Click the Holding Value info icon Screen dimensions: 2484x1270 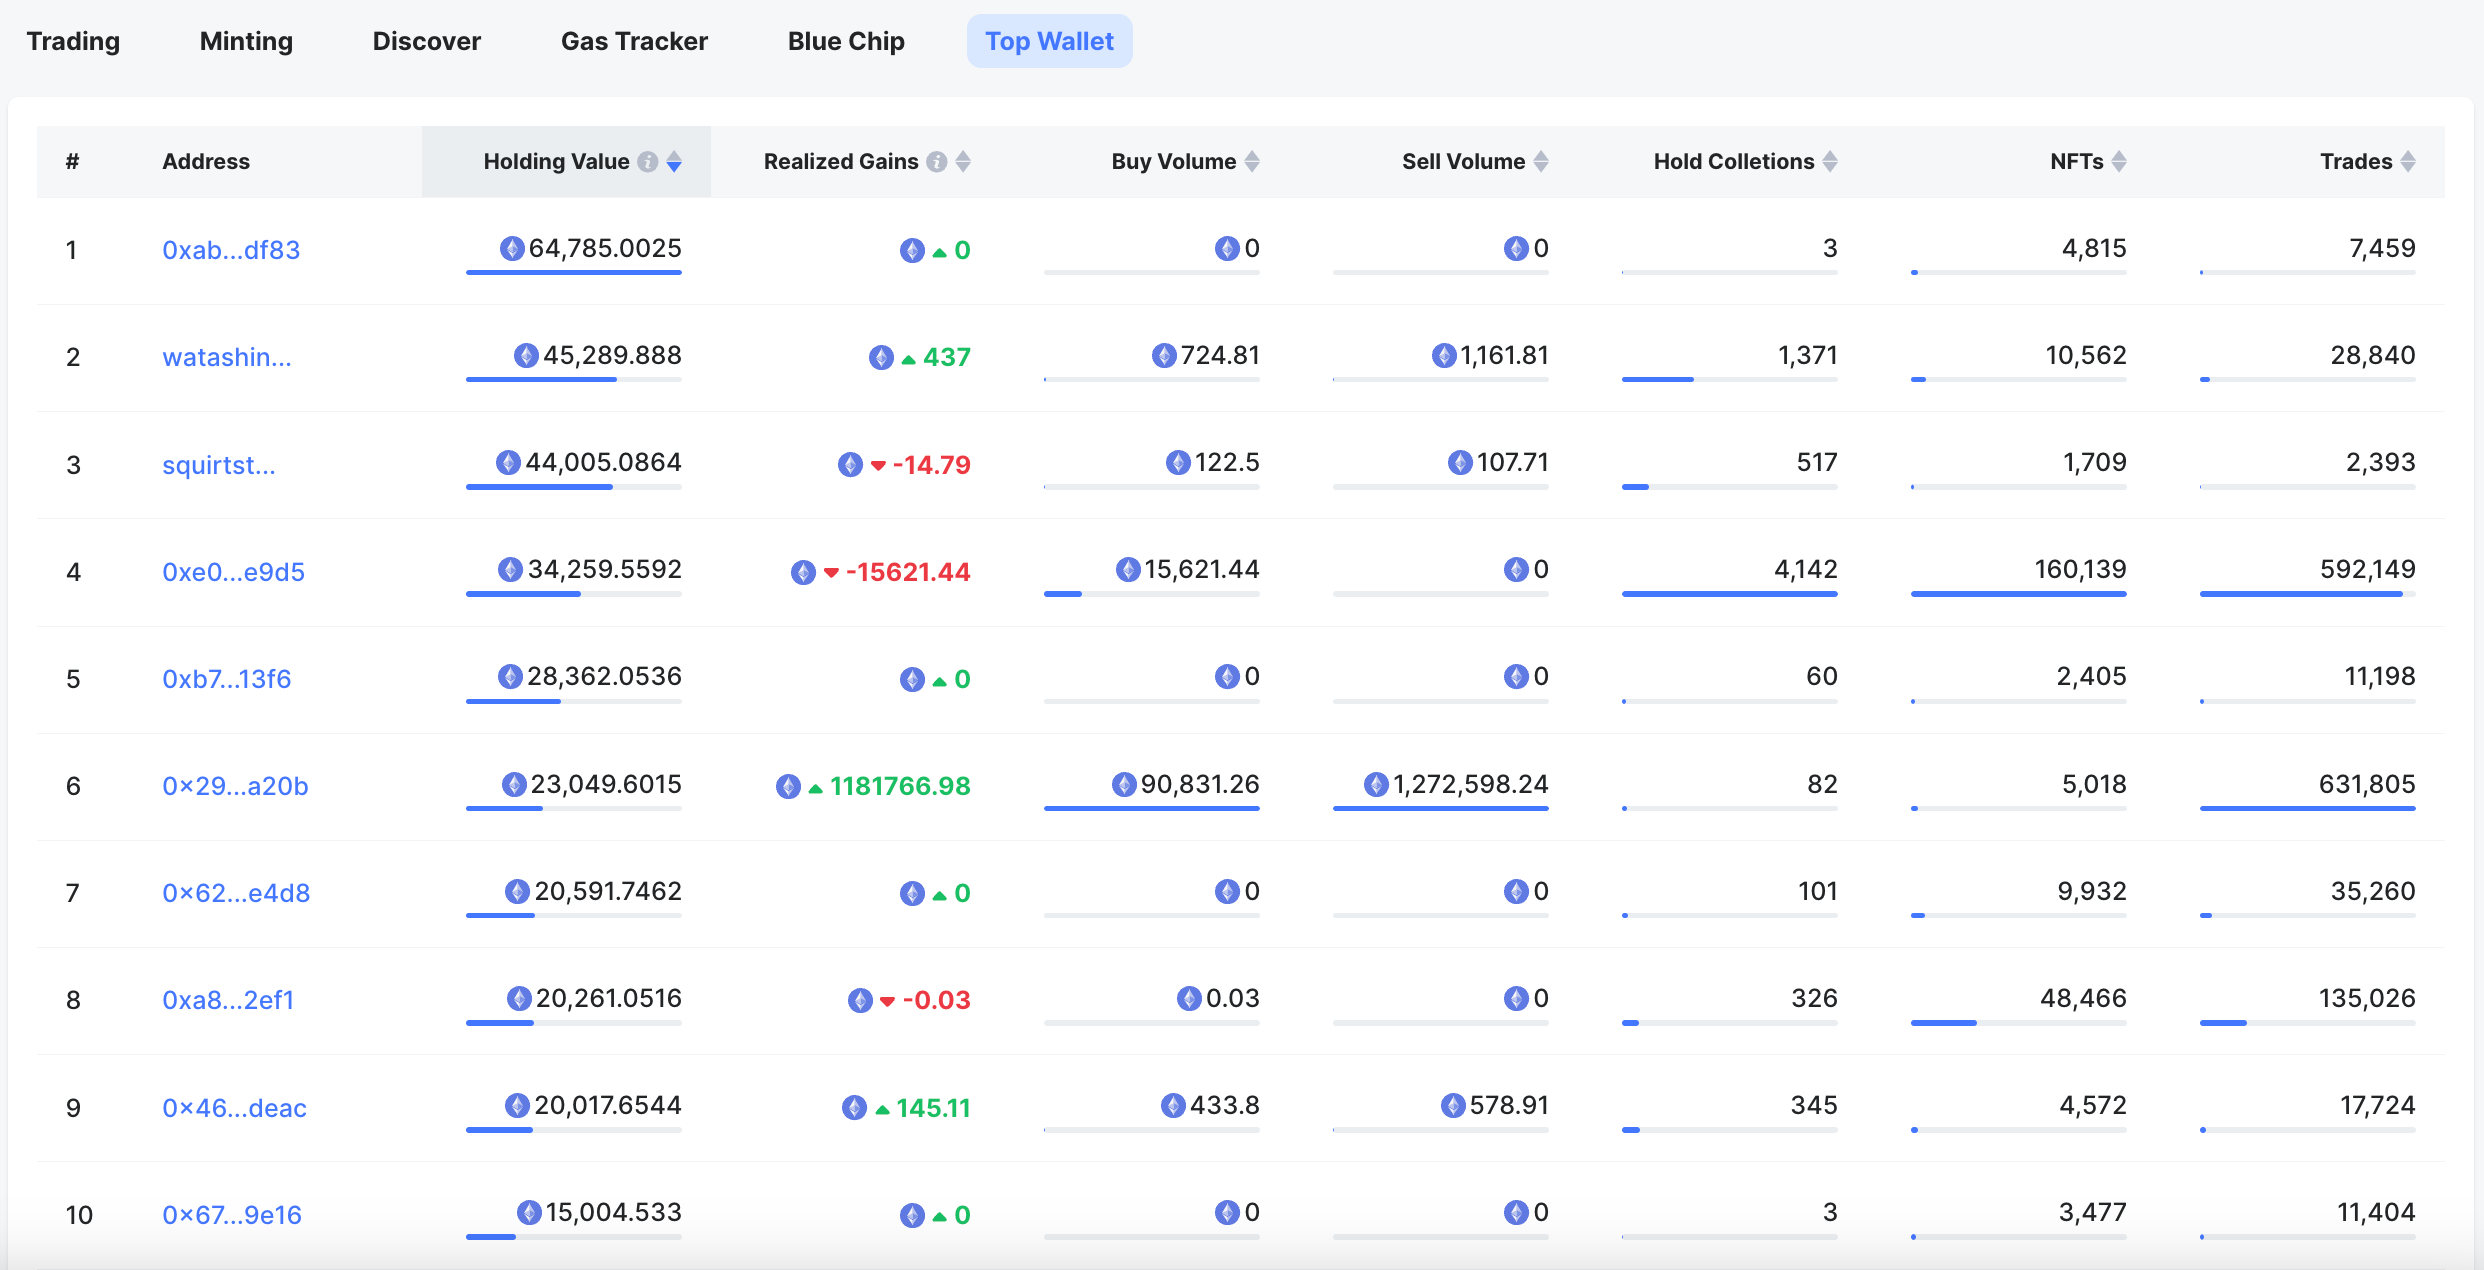pos(648,162)
